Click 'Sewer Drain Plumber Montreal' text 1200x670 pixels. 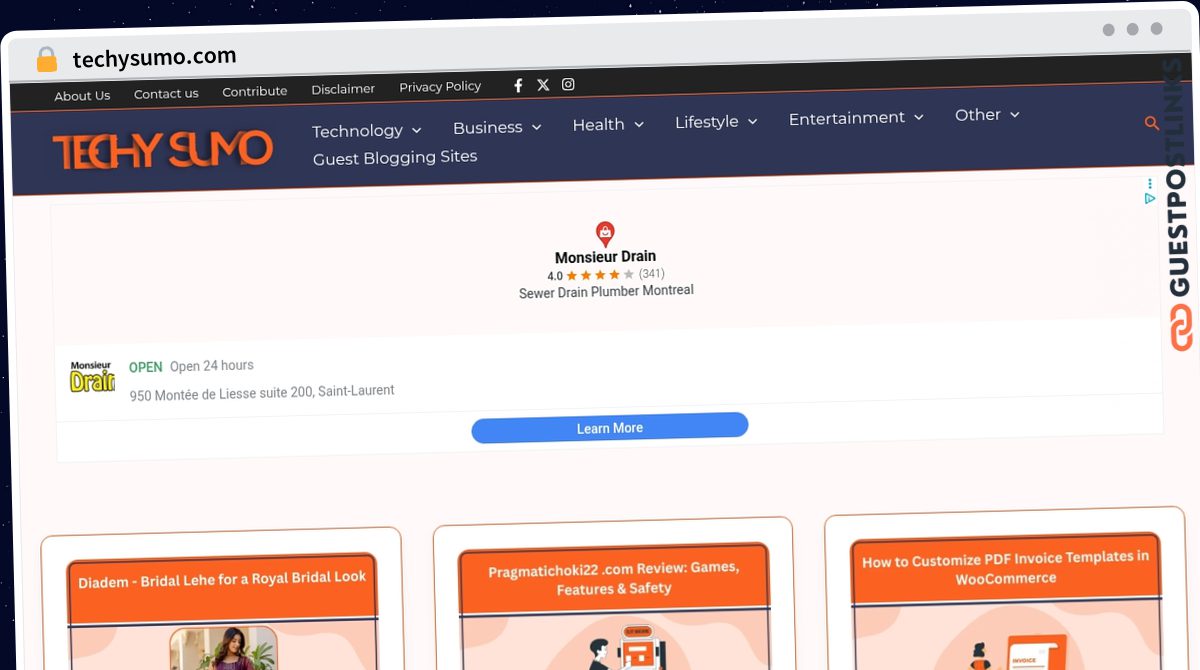pyautogui.click(x=606, y=292)
